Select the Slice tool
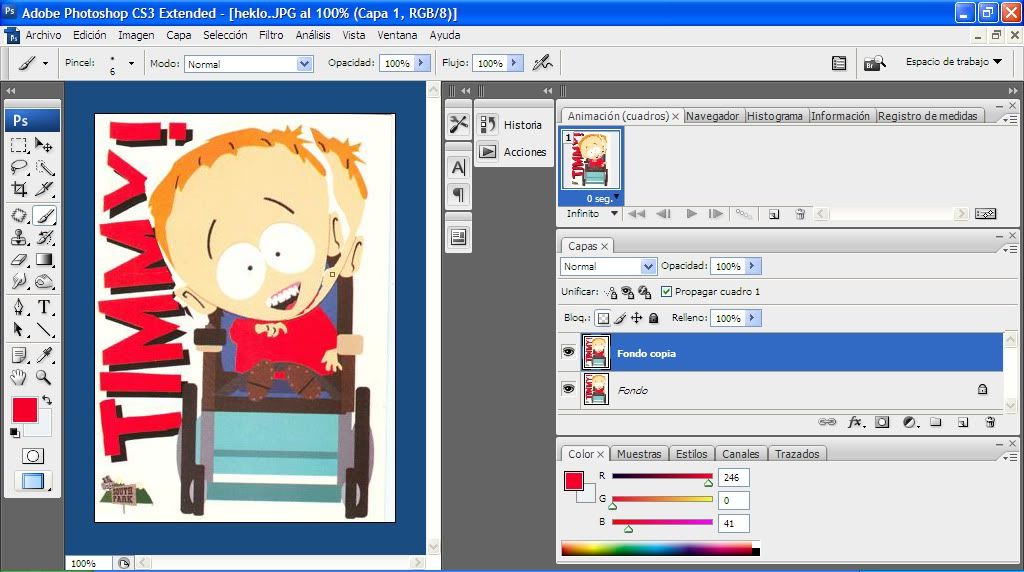Screen dimensions: 1024x572 (44, 189)
